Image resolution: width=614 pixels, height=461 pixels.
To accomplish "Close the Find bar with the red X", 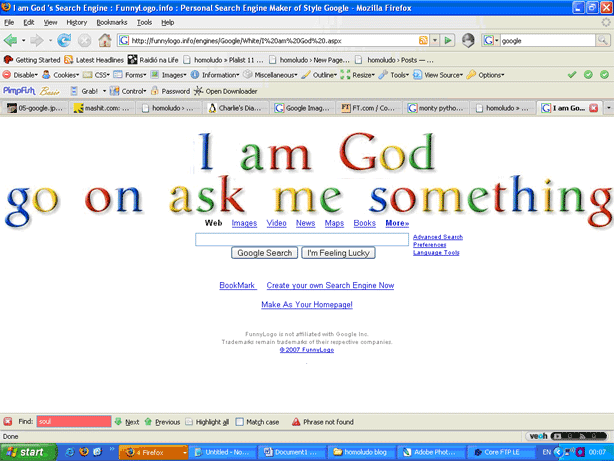I will pos(8,422).
